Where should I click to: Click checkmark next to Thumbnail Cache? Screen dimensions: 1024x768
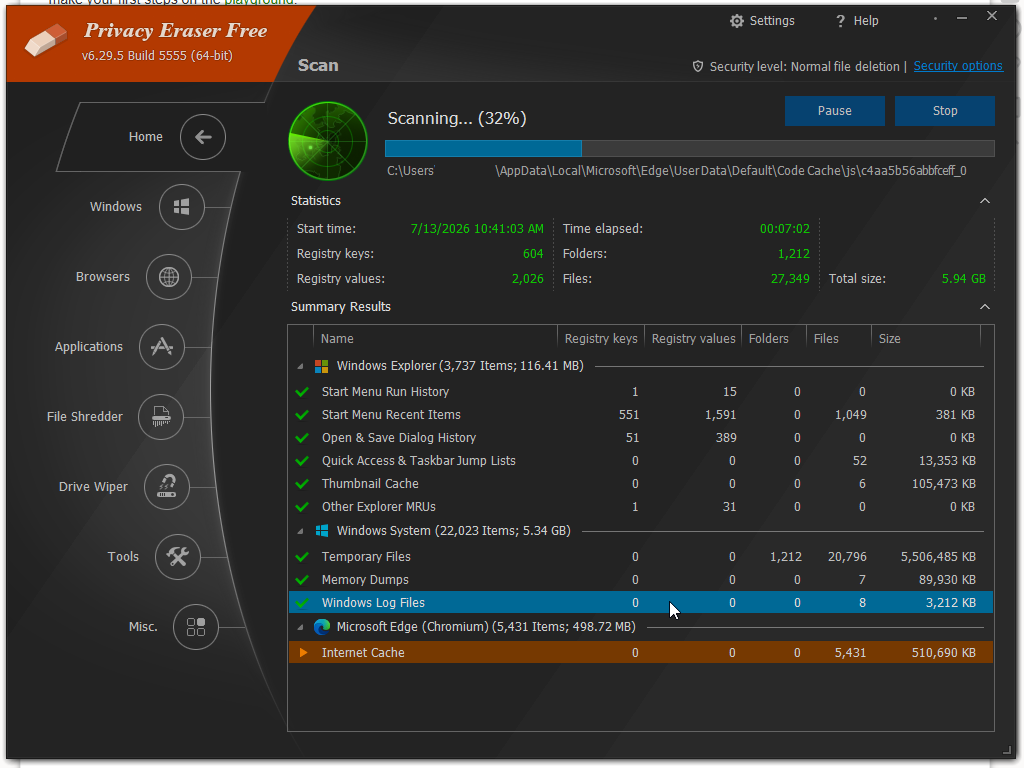tap(302, 484)
